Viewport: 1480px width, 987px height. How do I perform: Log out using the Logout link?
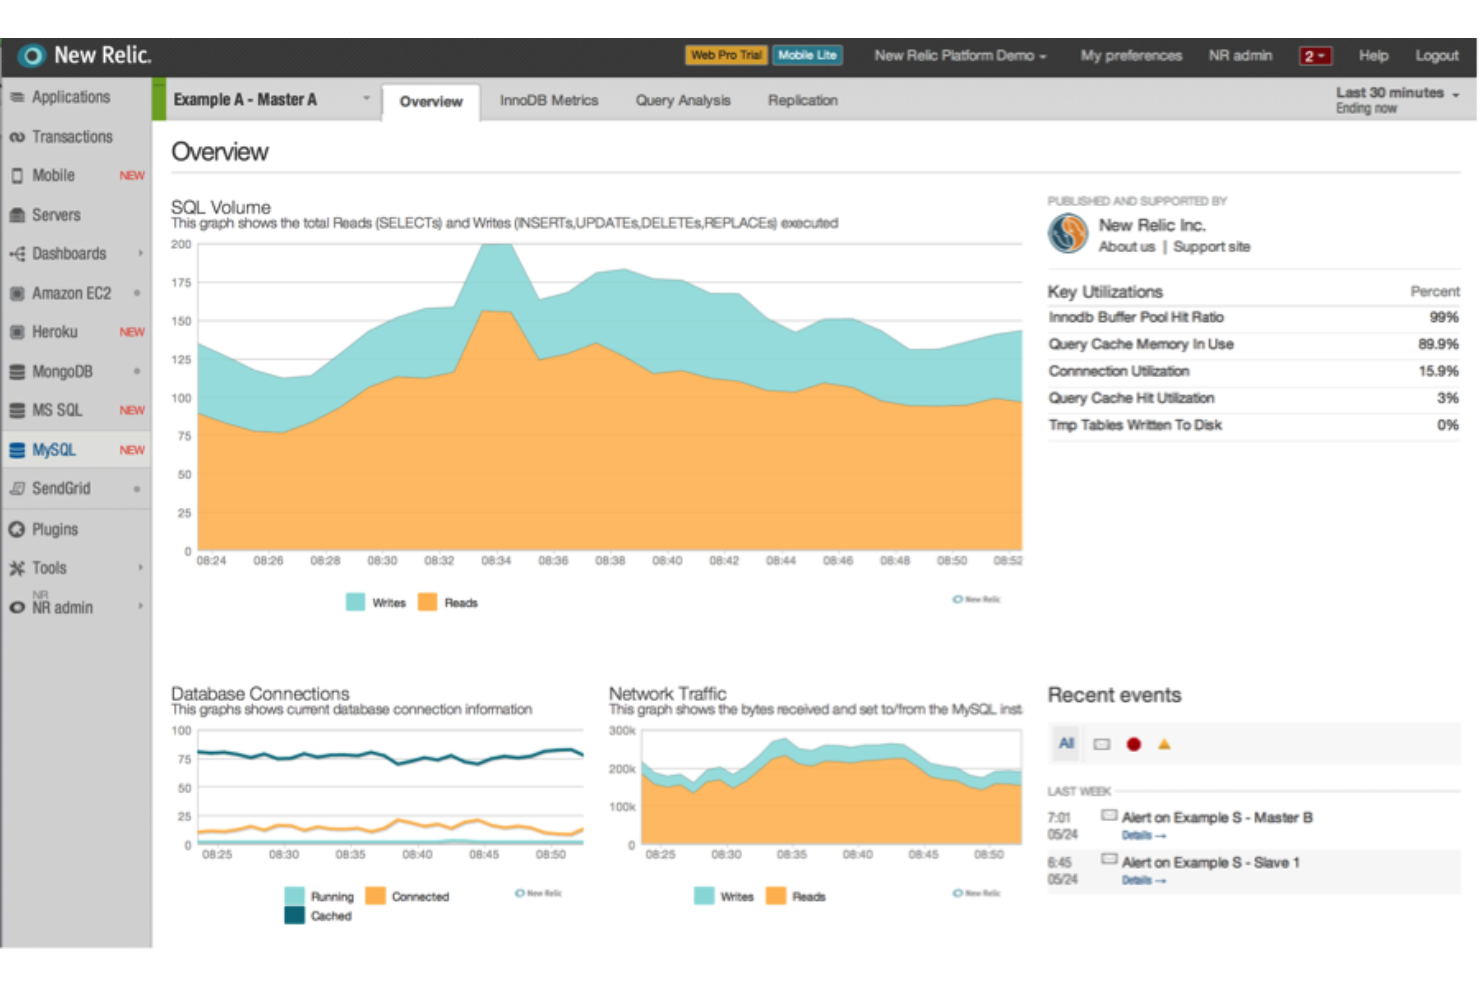point(1437,56)
